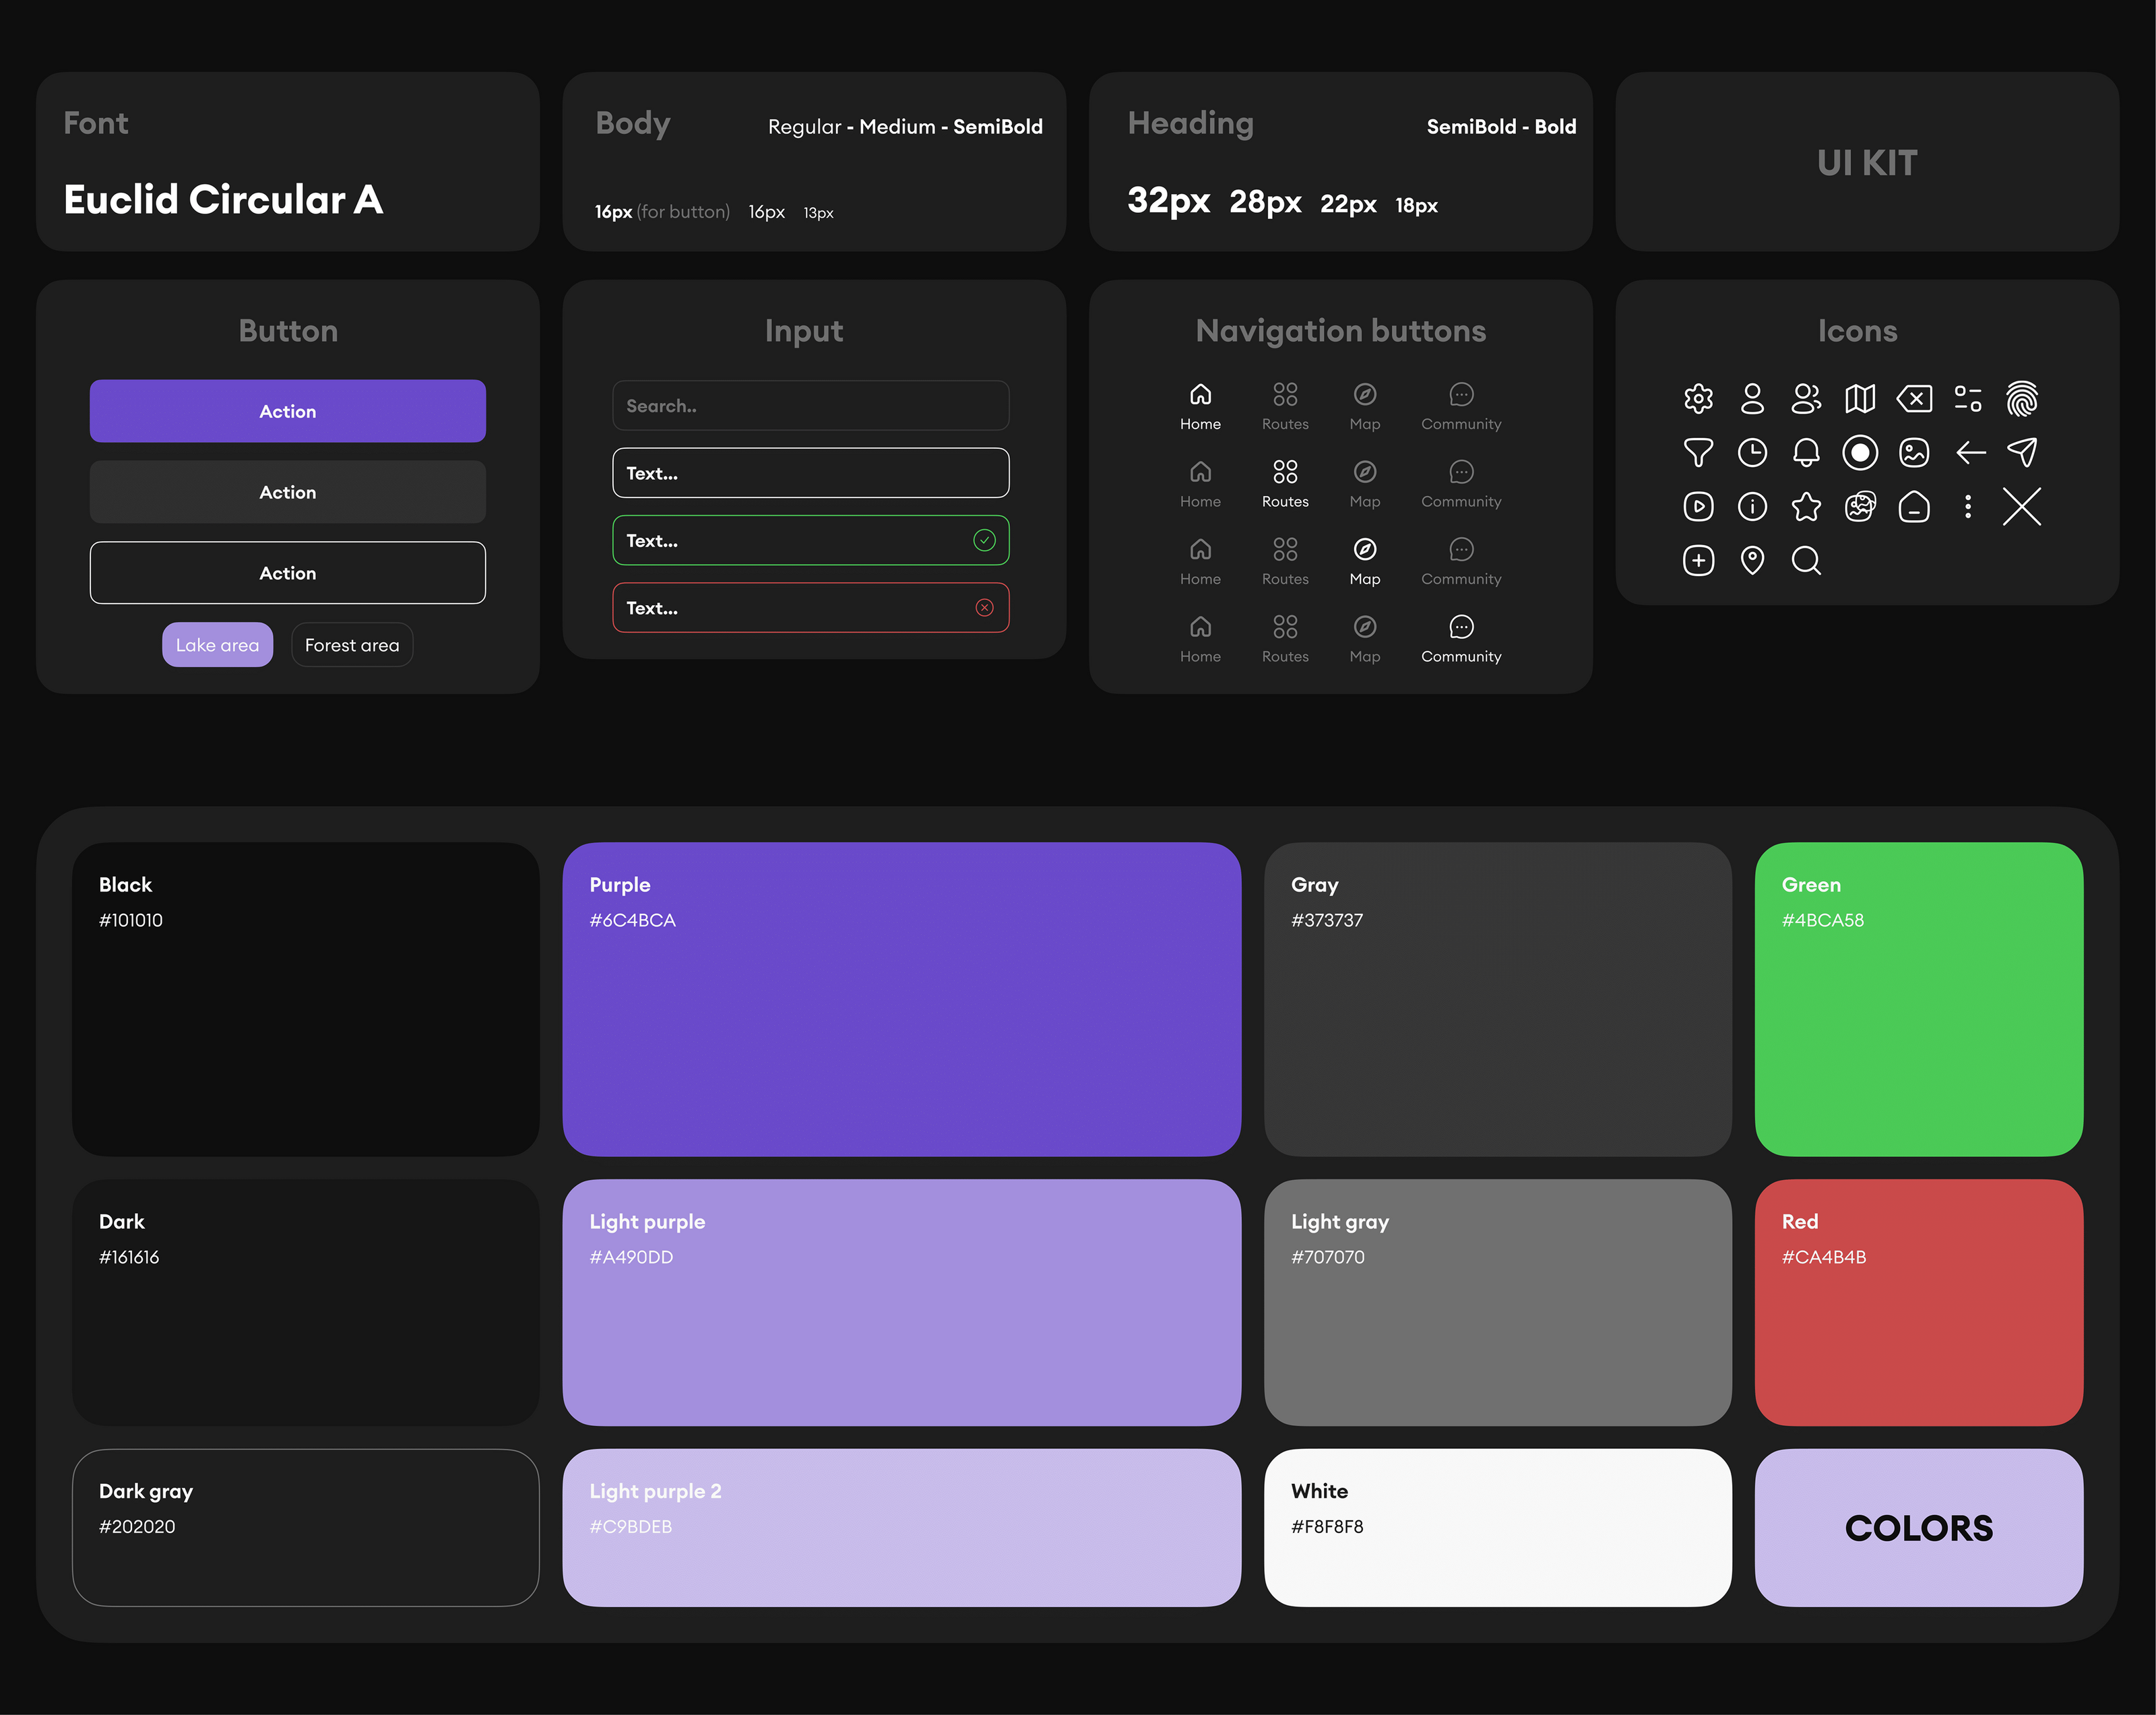This screenshot has width=2156, height=1715.
Task: Click the filled radio button icon
Action: point(1860,452)
